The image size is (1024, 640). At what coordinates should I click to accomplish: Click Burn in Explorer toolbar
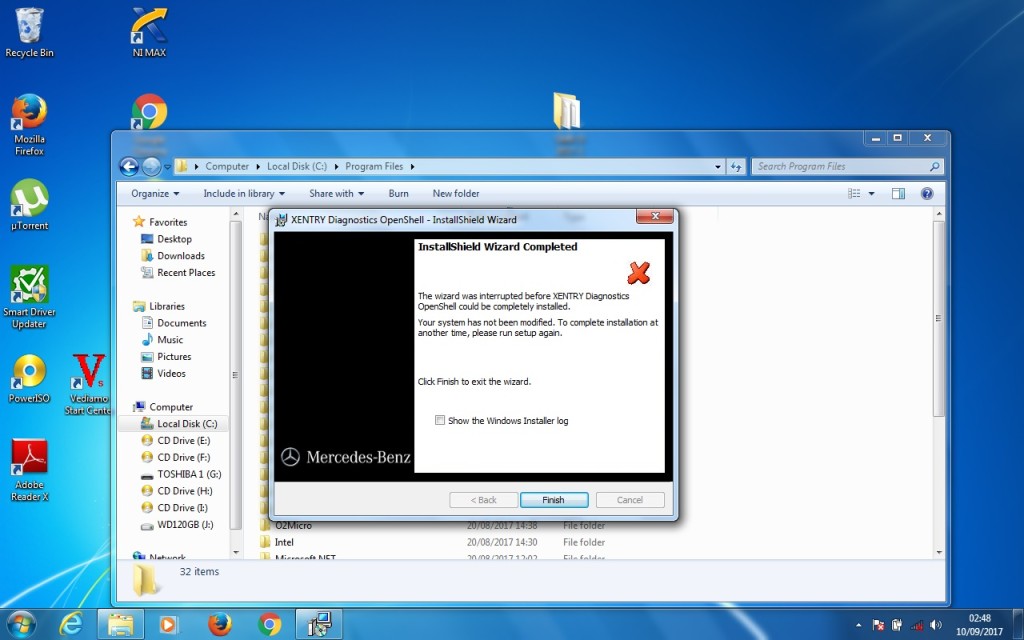click(x=398, y=194)
